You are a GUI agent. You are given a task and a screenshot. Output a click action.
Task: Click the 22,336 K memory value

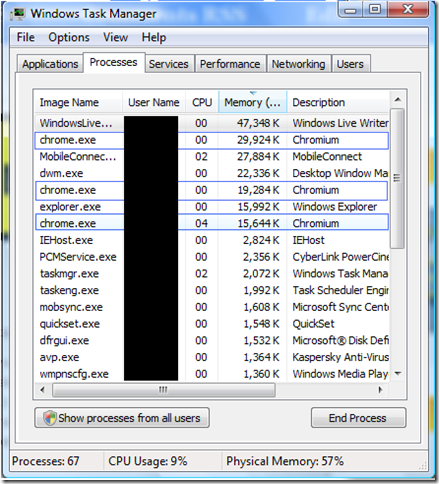pos(258,173)
